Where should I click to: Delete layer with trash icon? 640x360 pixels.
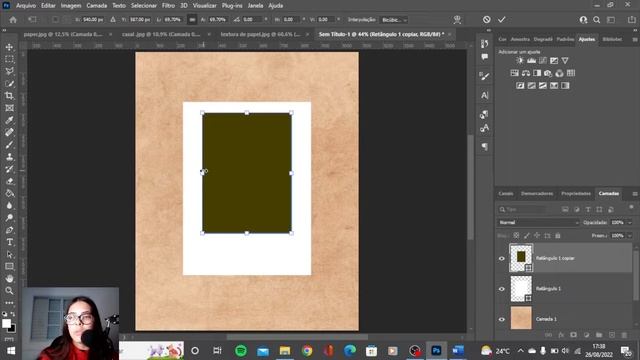(624, 335)
